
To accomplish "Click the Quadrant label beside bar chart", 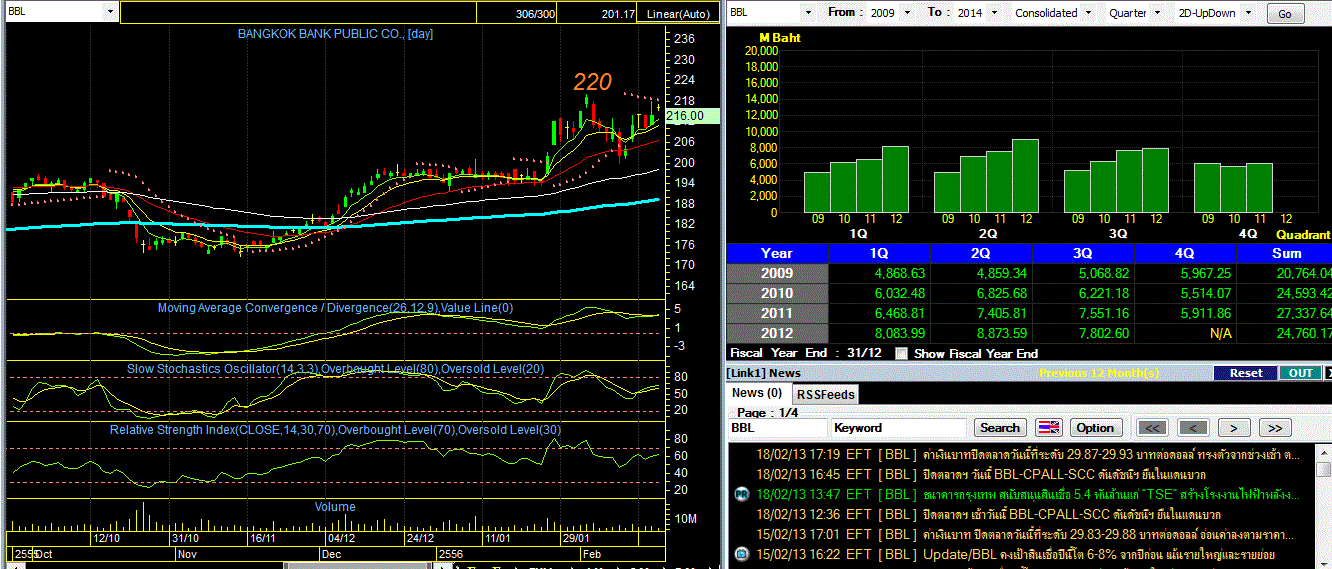I will point(1303,233).
